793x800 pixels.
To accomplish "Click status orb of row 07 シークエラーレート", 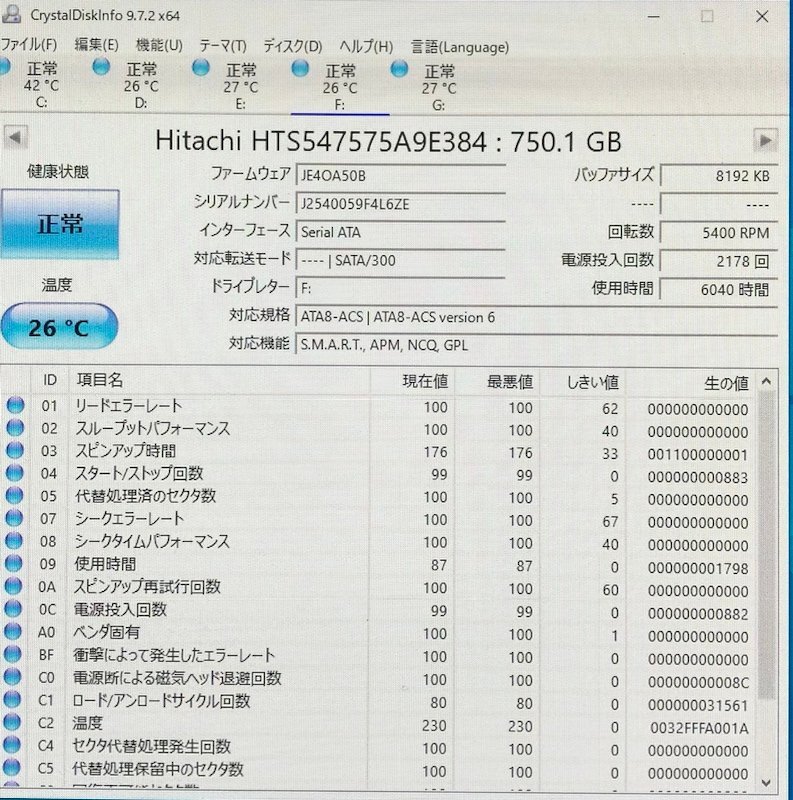I will tap(14, 518).
